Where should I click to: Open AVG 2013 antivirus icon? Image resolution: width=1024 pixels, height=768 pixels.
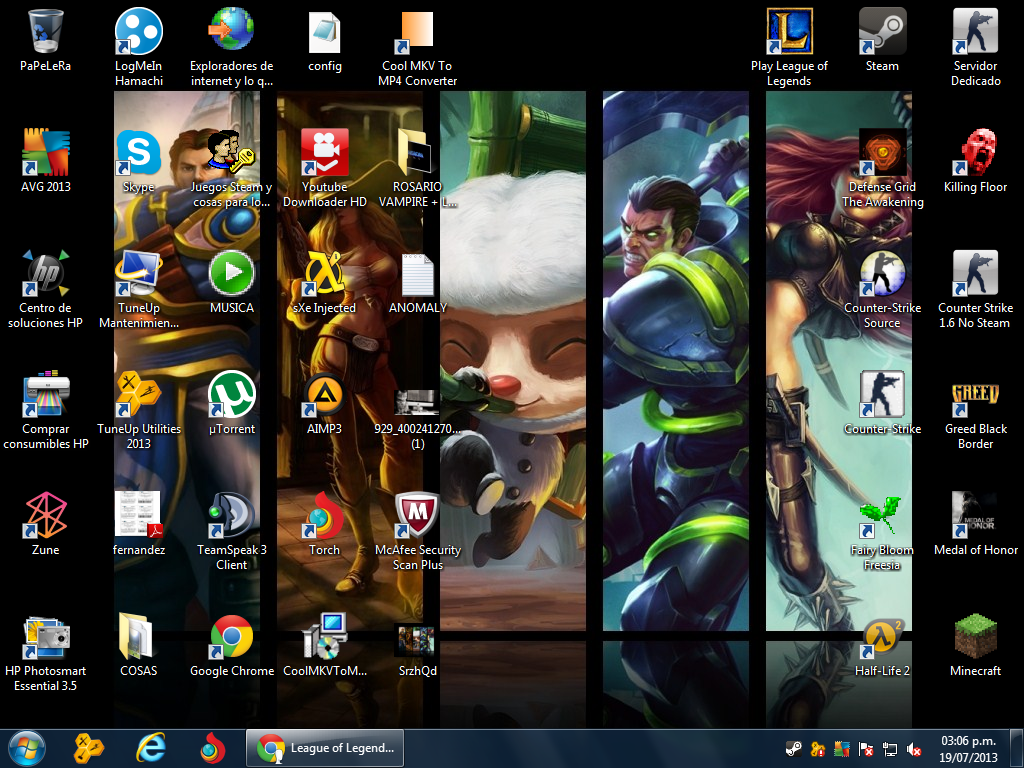(x=45, y=152)
